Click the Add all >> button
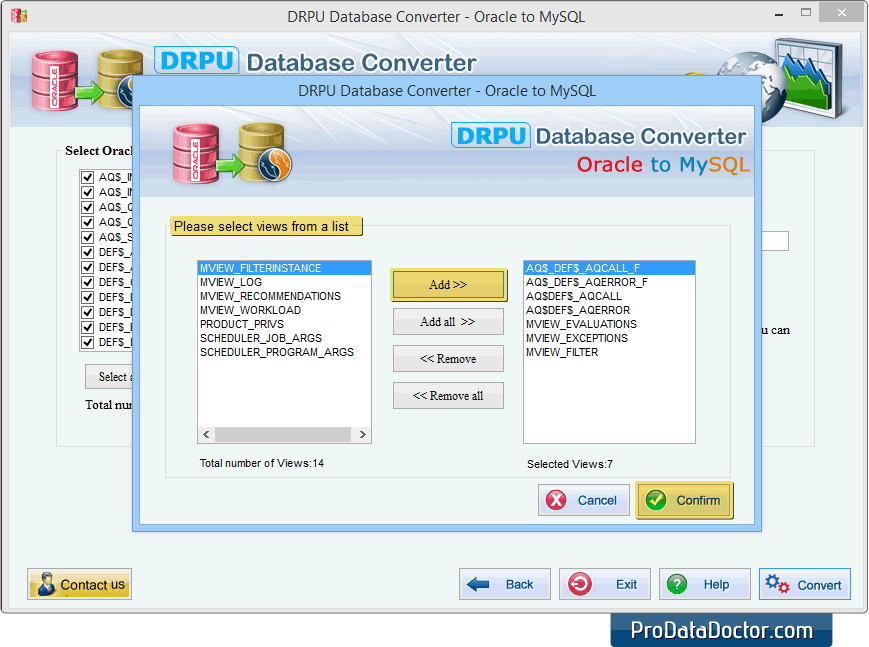The width and height of the screenshot is (869, 647). 448,322
